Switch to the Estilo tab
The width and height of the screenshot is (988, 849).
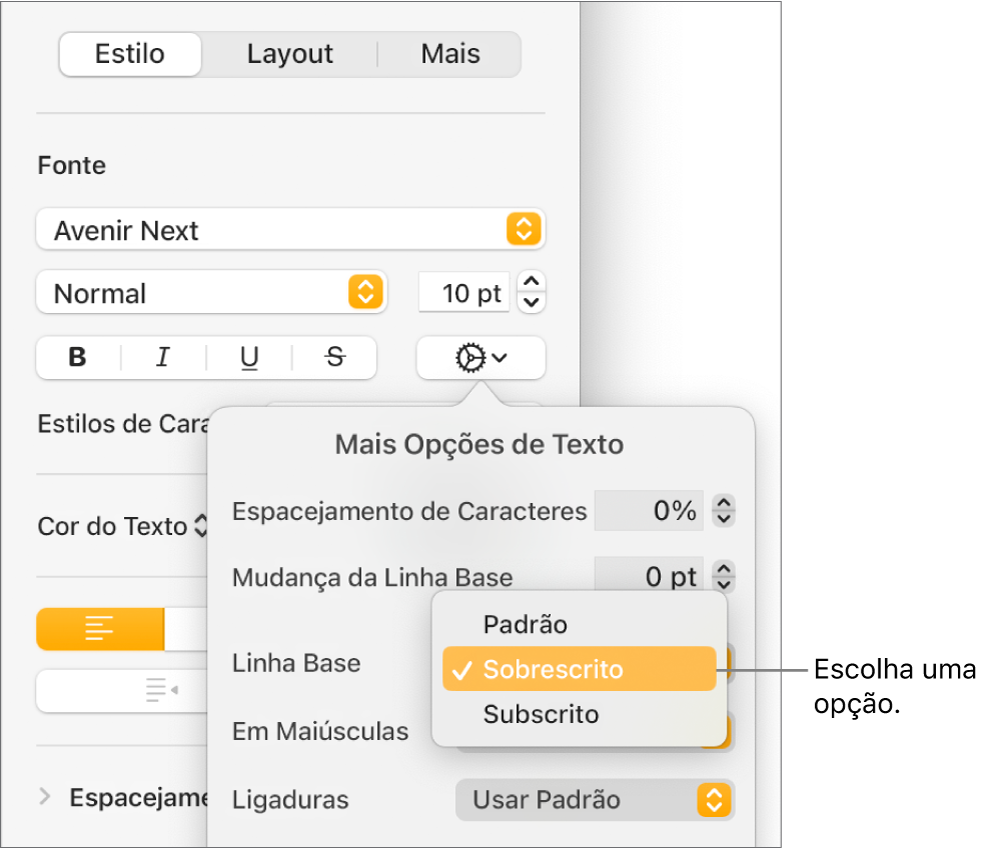[130, 54]
